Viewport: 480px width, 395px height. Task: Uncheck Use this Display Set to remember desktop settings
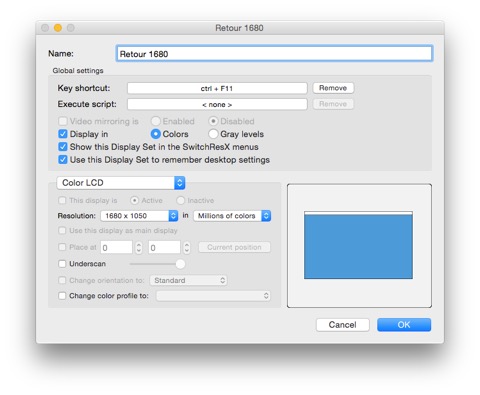tap(63, 160)
